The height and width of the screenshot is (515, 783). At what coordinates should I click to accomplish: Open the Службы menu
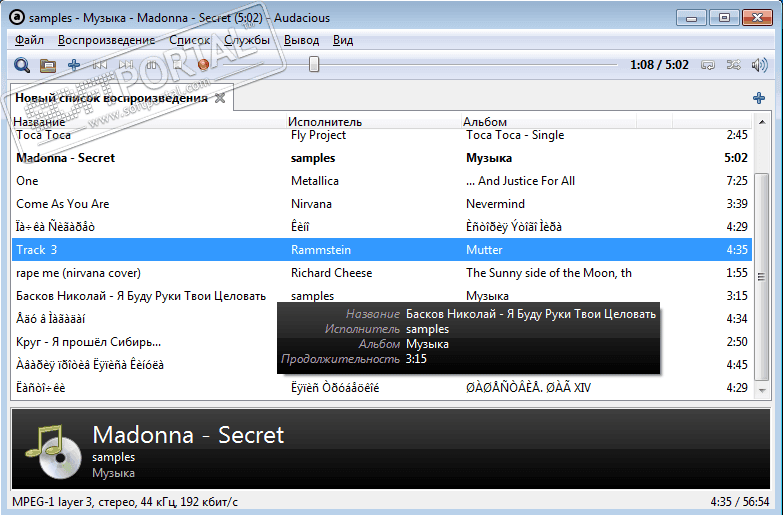pyautogui.click(x=247, y=40)
